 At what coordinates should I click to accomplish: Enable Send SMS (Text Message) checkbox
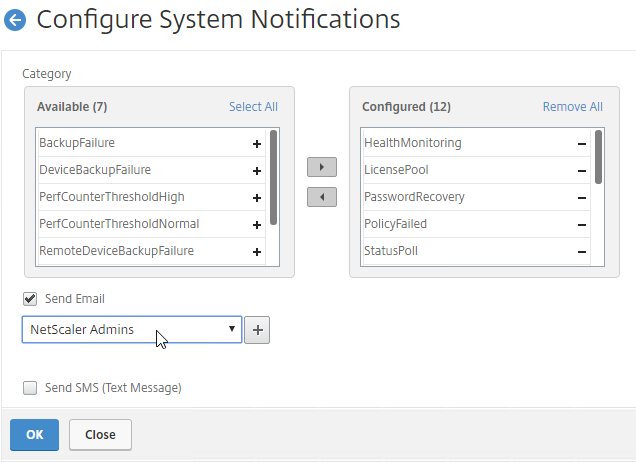pos(30,388)
